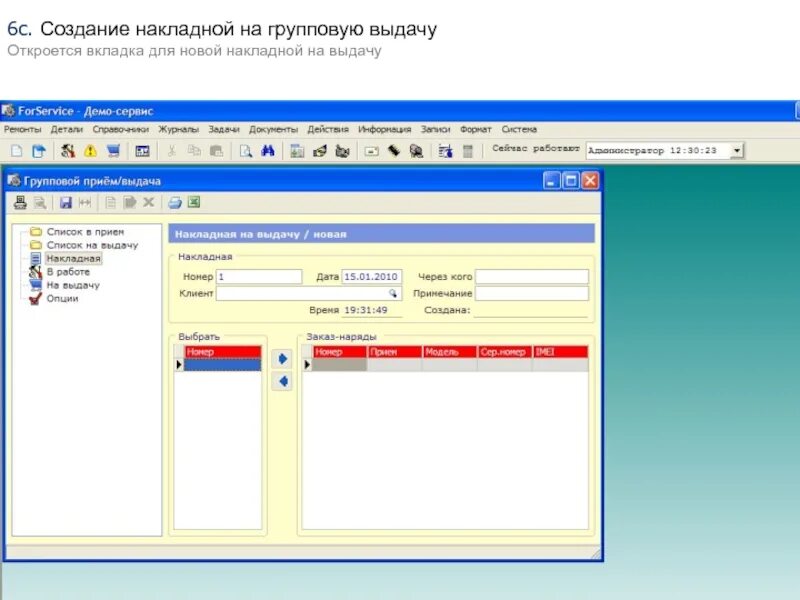Click the stamp icon before the list-settings icon
800x600 pixels.
point(416,151)
